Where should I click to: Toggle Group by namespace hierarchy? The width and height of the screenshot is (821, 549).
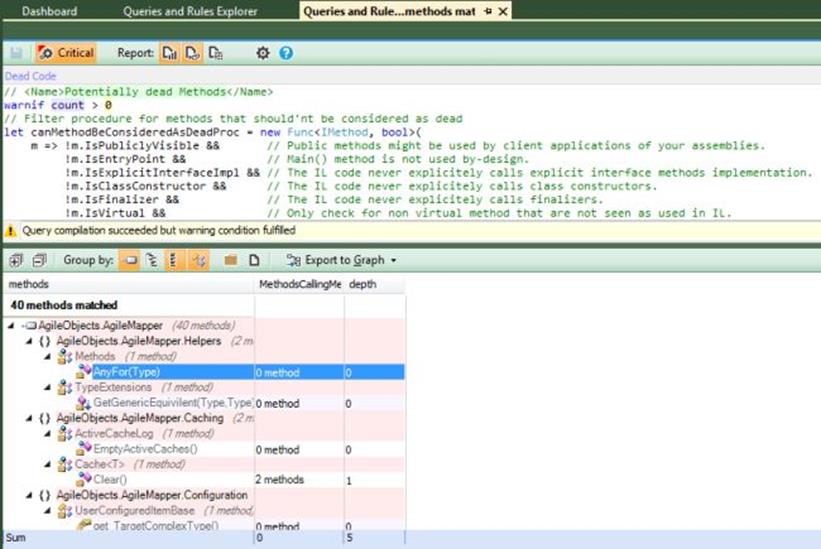click(152, 260)
